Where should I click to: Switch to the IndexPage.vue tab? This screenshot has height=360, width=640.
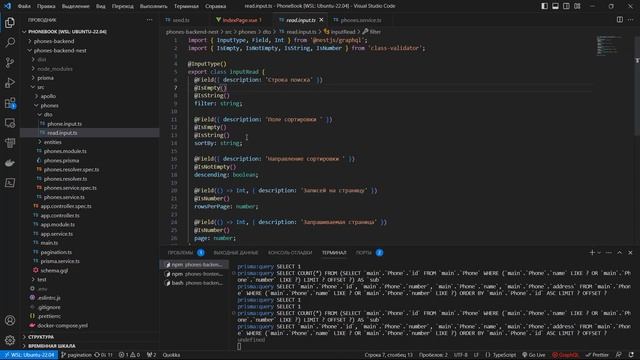click(x=240, y=20)
